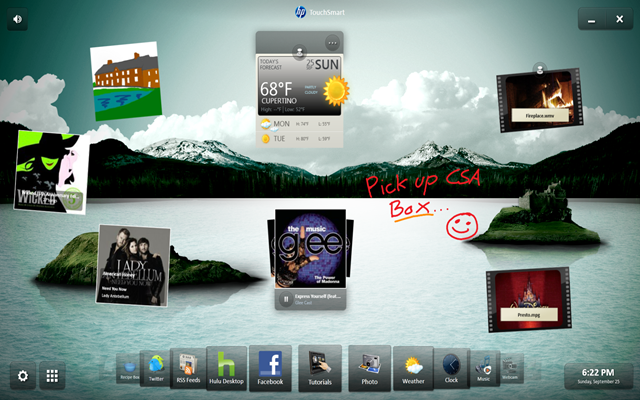640x400 pixels.
Task: Open the weather widget options menu
Action: tap(333, 42)
